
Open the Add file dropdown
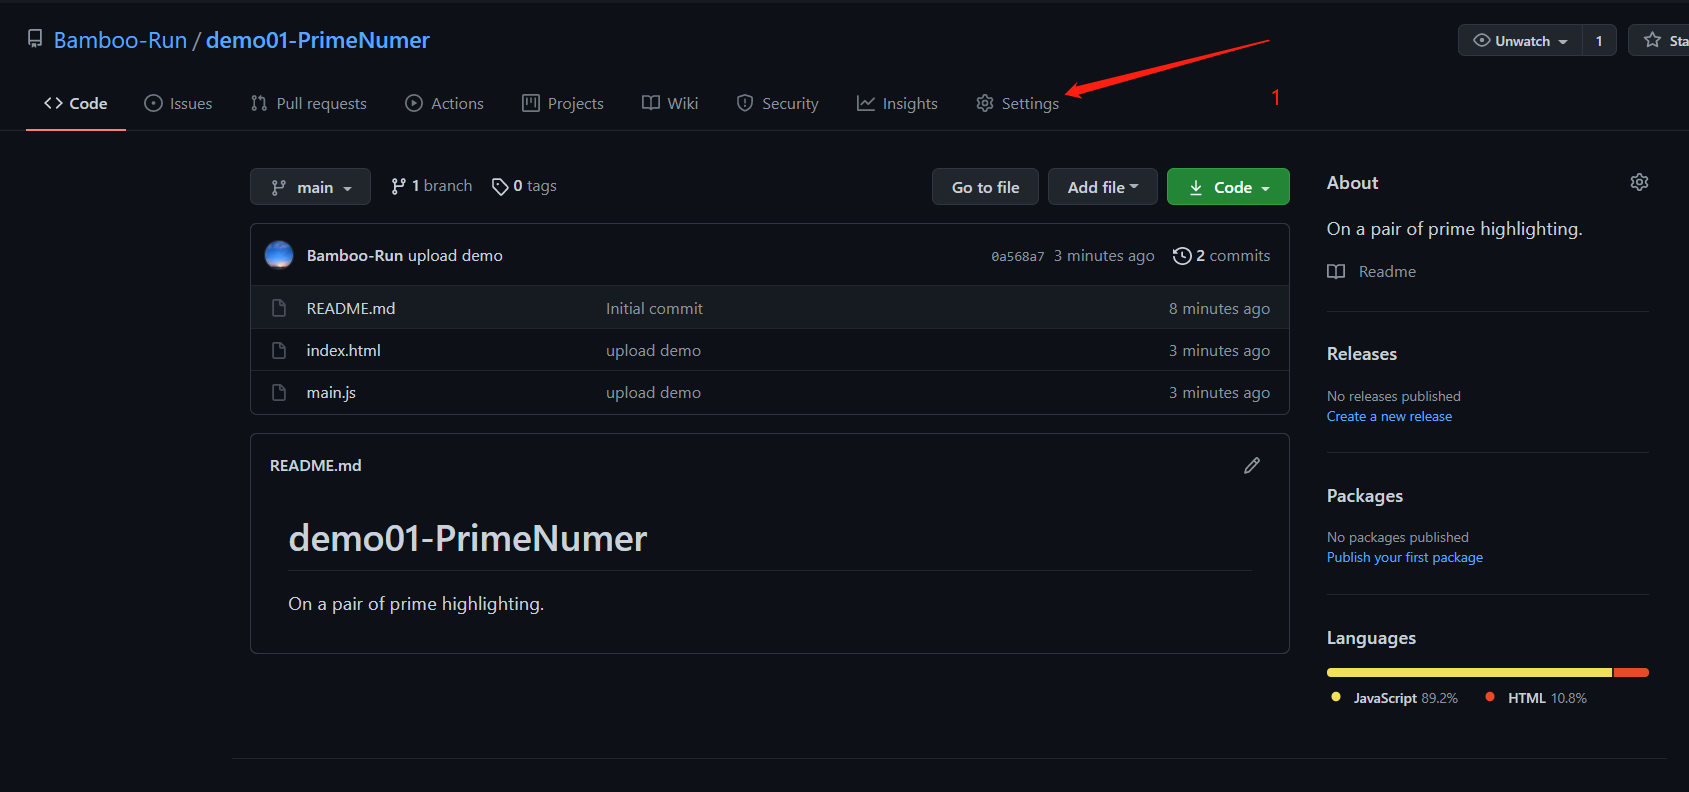pyautogui.click(x=1103, y=187)
